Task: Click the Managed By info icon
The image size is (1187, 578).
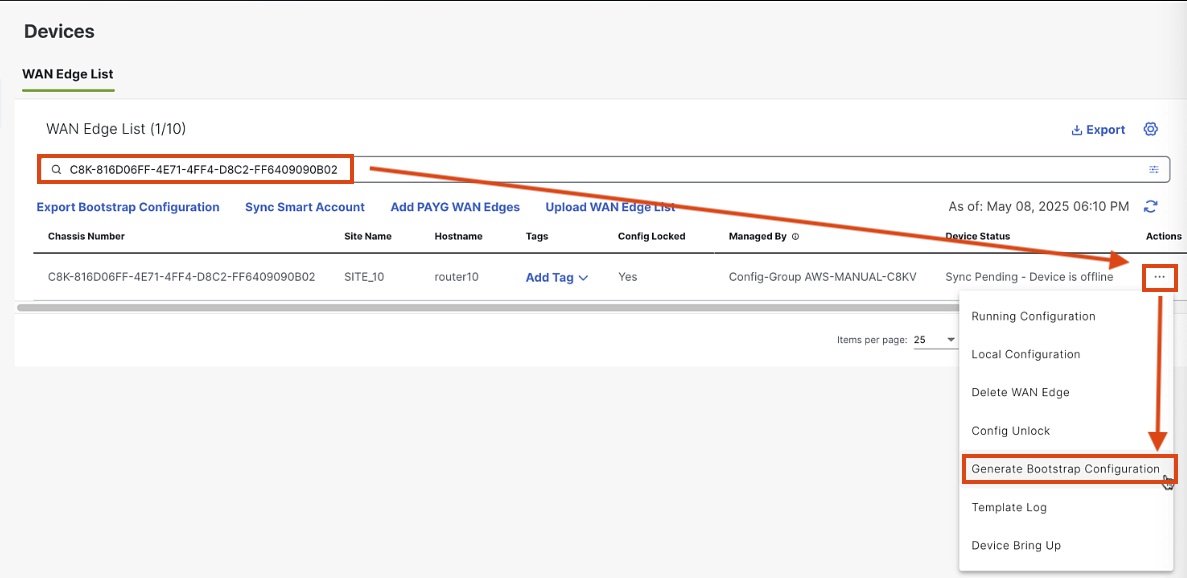Action: pos(795,236)
